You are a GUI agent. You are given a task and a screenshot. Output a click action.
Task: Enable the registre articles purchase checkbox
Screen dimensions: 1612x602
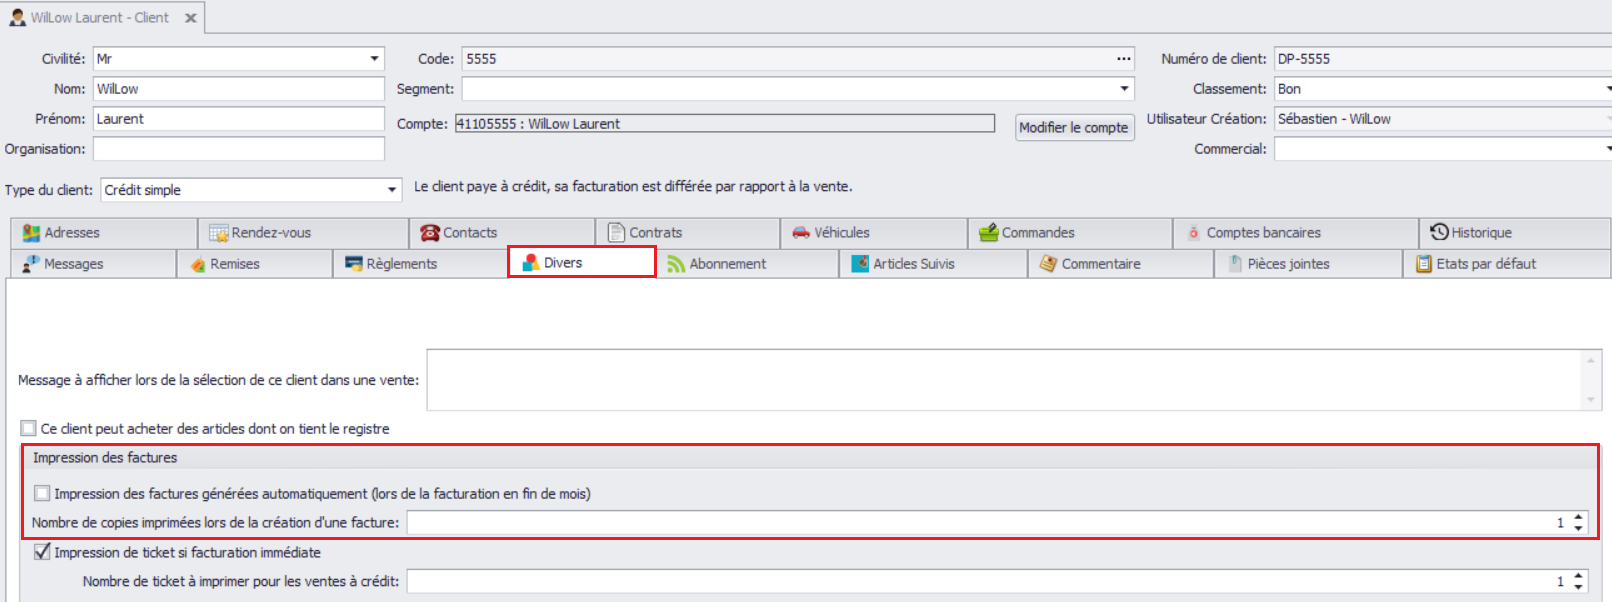[x=29, y=428]
